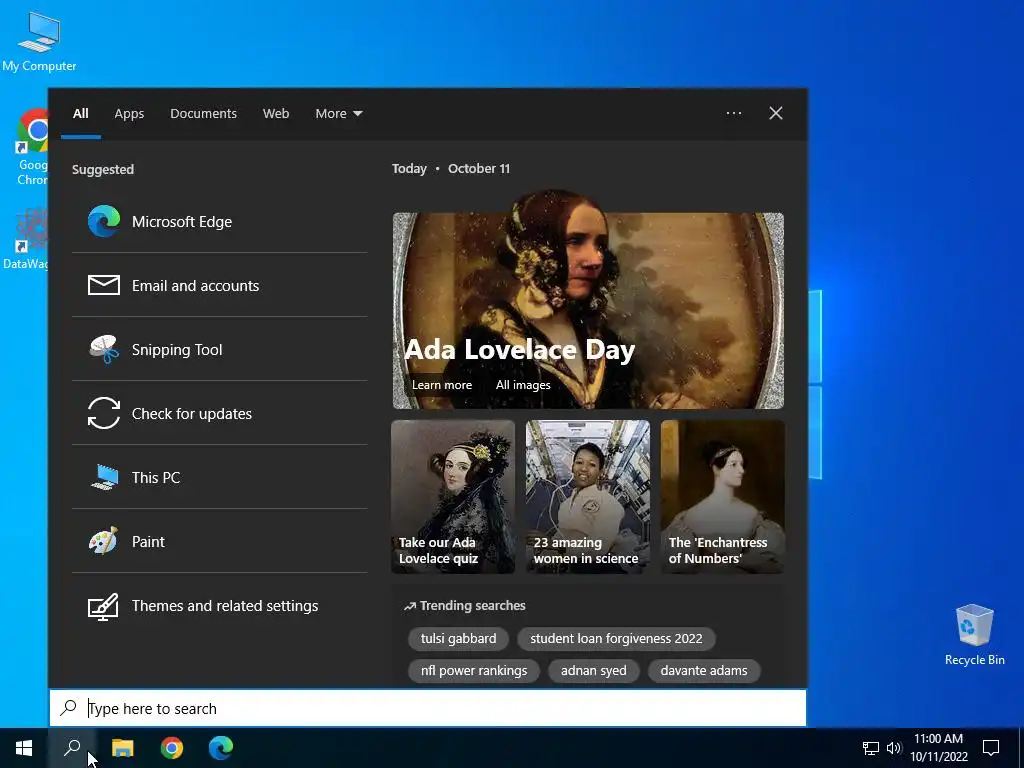Screen dimensions: 1024x768
Task: Click the Learn more link on Ada Lovelace Day
Action: pos(441,385)
